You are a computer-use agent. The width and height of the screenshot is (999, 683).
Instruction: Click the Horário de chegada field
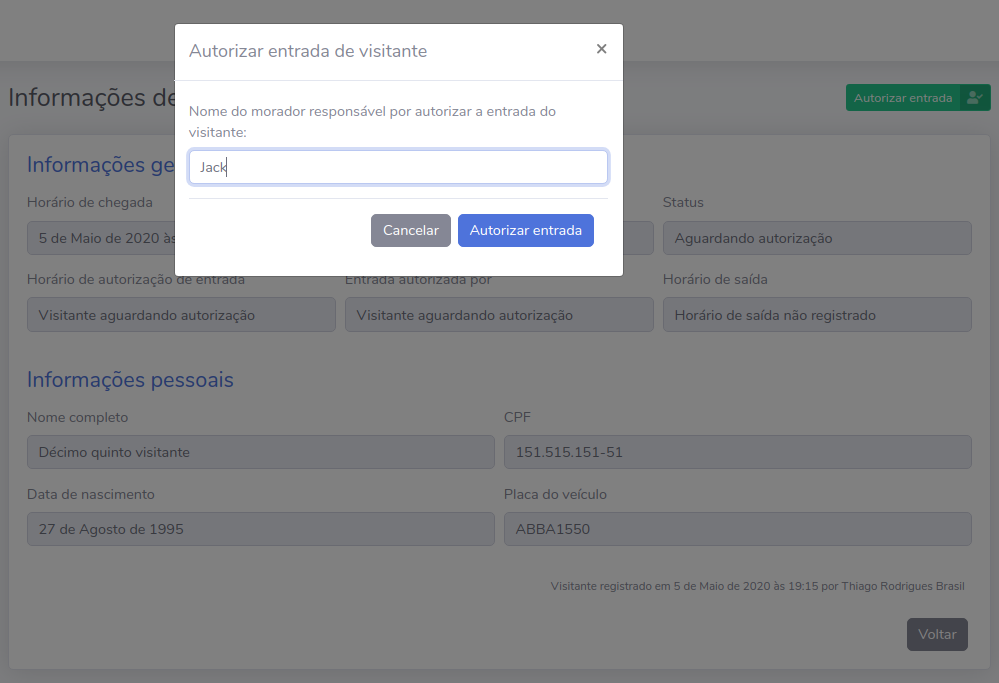[x=101, y=238]
